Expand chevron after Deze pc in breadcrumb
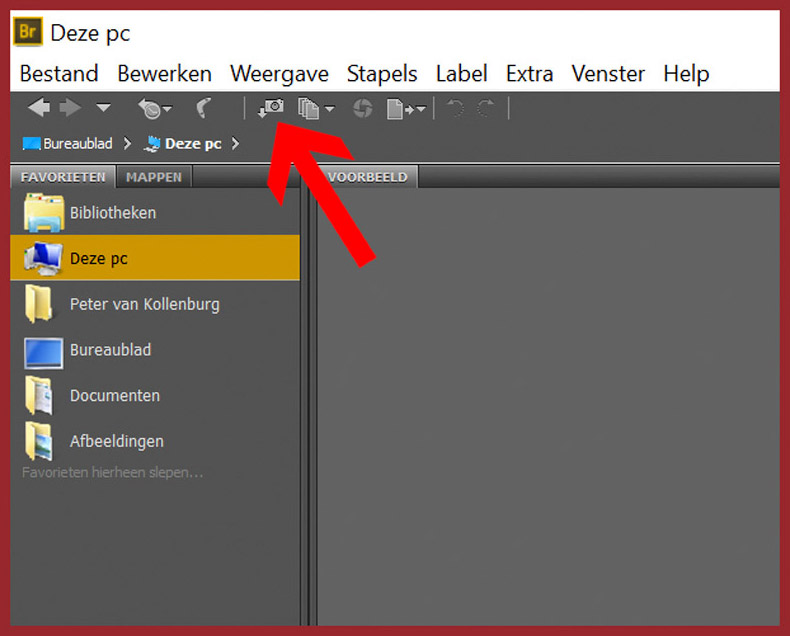This screenshot has height=636, width=790. tap(235, 144)
